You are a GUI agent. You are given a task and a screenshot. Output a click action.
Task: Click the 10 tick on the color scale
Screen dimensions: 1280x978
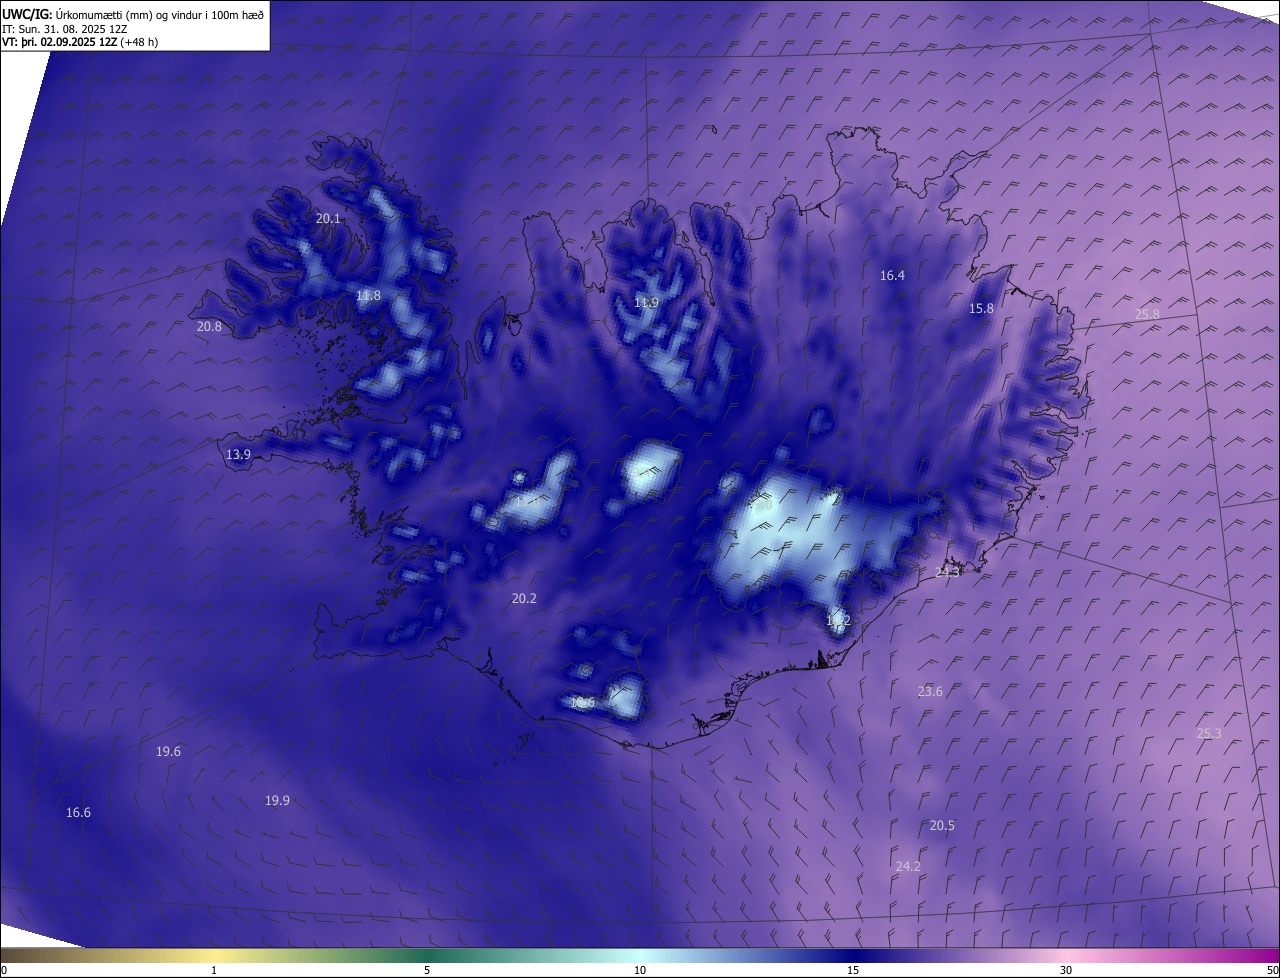tap(640, 970)
